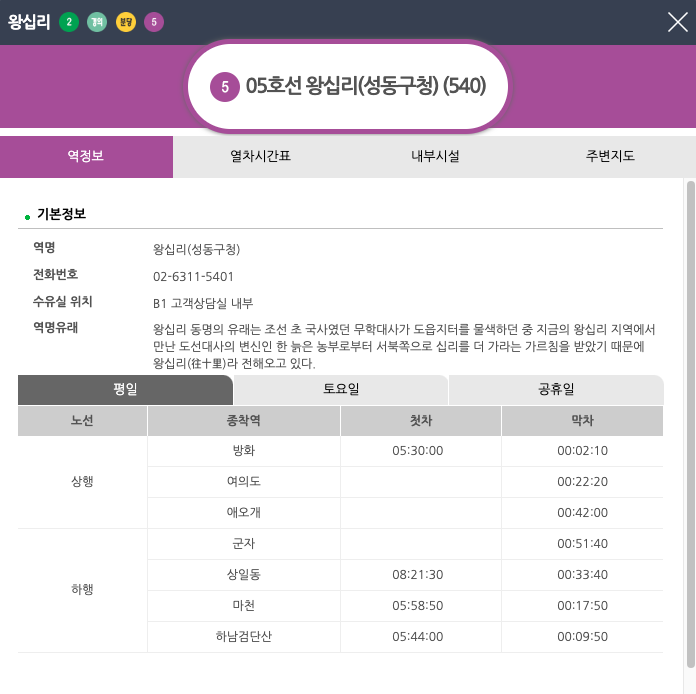Select the Gyeongui line icon in header

tap(97, 22)
